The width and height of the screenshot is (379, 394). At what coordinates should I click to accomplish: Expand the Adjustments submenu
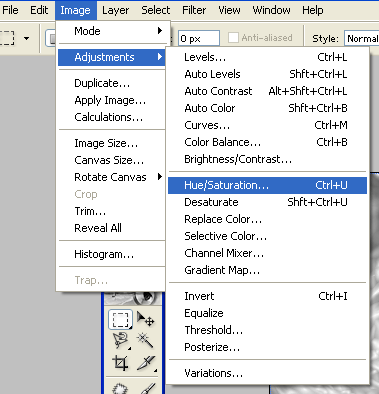[x=112, y=57]
